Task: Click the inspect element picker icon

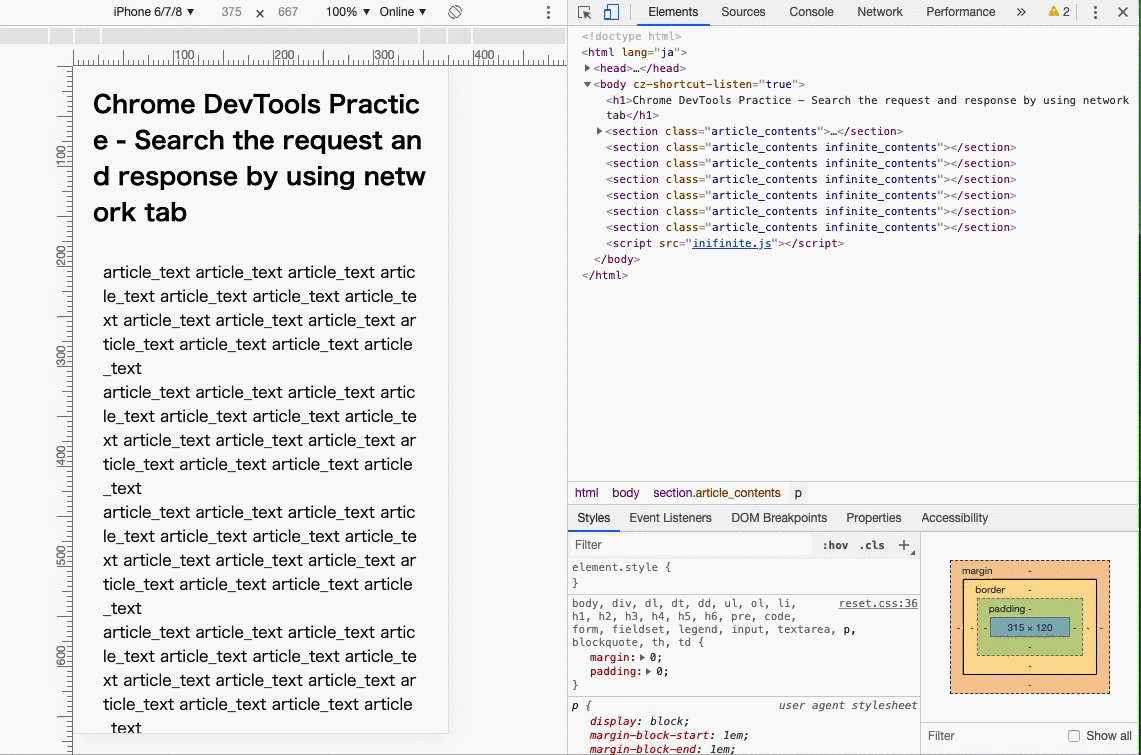Action: (585, 12)
